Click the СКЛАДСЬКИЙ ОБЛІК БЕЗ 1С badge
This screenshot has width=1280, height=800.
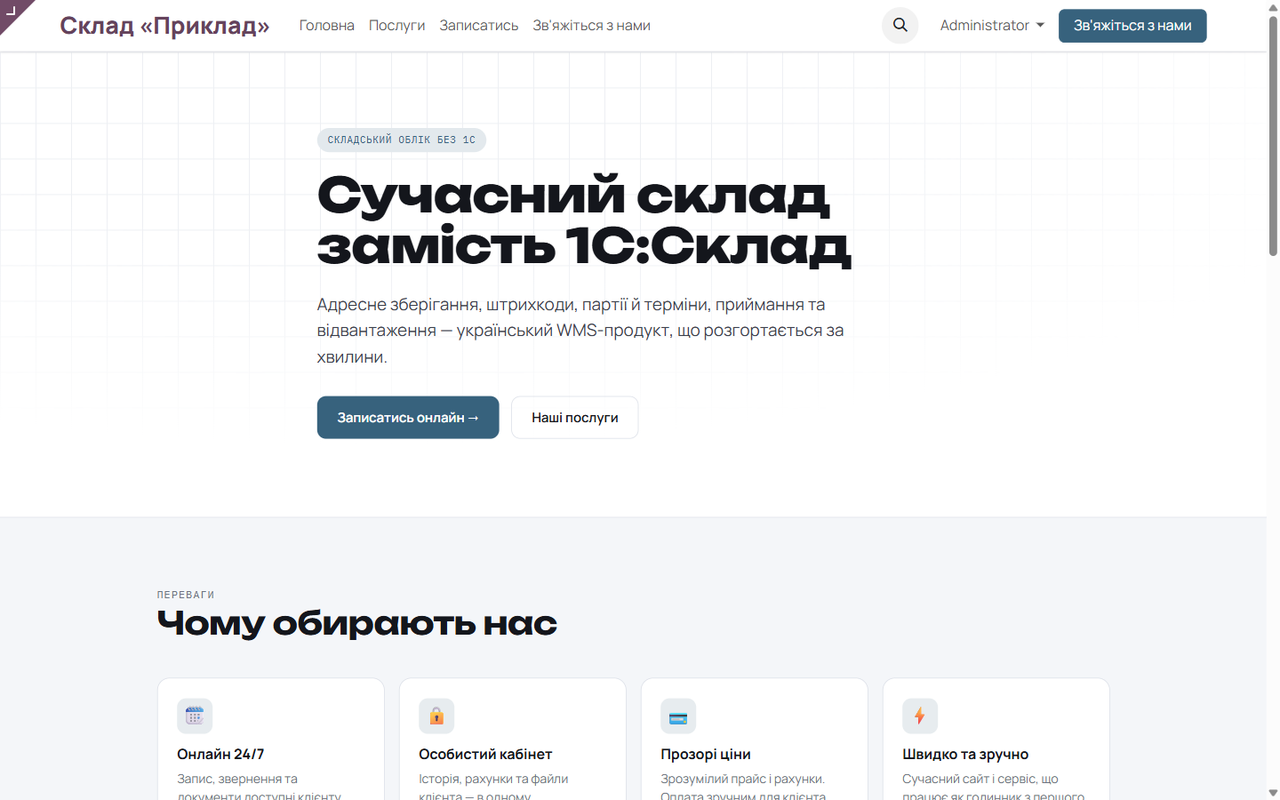pos(402,140)
